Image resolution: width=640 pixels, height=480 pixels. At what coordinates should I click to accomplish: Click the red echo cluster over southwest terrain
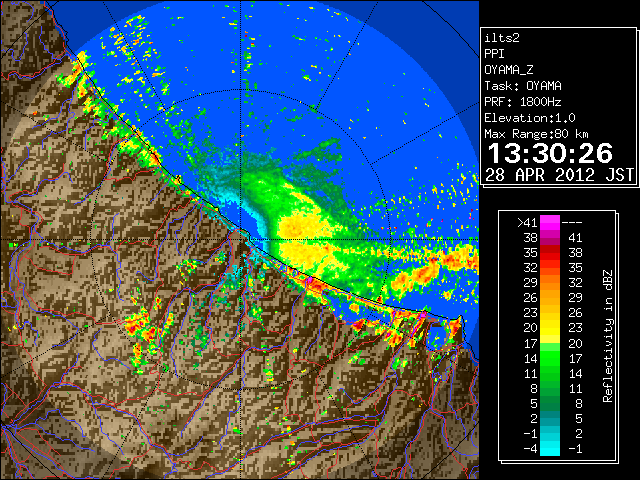[x=141, y=327]
